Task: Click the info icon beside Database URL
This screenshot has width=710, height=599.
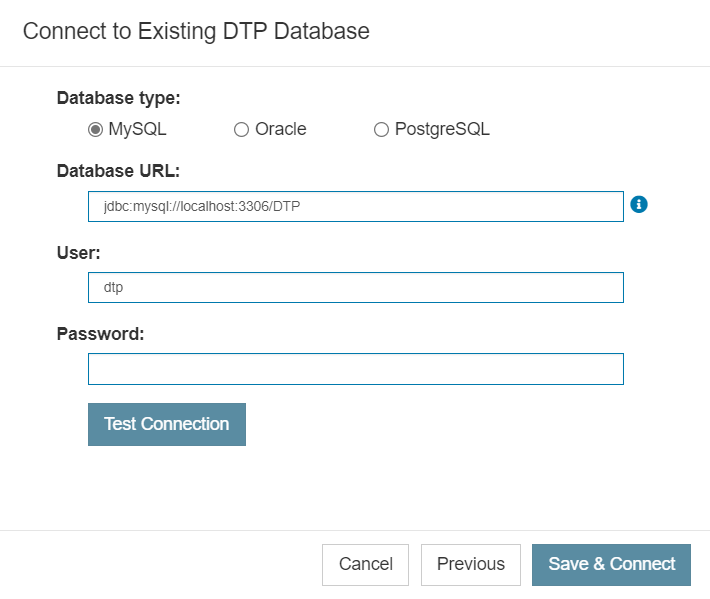Action: [639, 205]
